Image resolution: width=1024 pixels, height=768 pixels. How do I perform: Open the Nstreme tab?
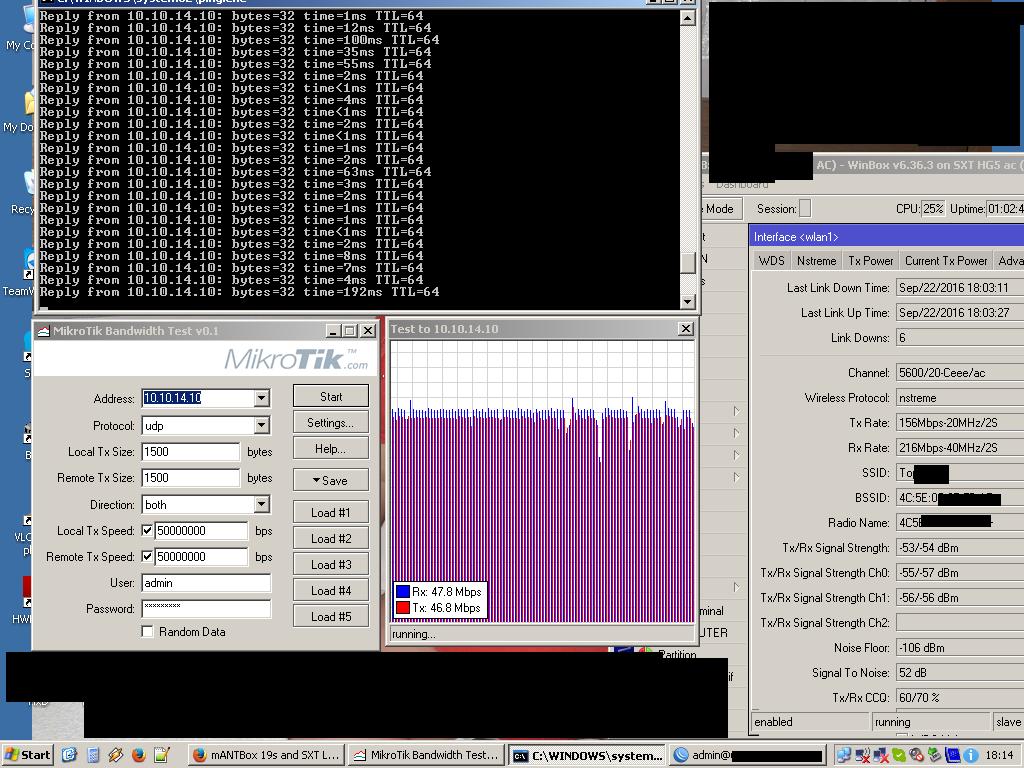point(816,261)
